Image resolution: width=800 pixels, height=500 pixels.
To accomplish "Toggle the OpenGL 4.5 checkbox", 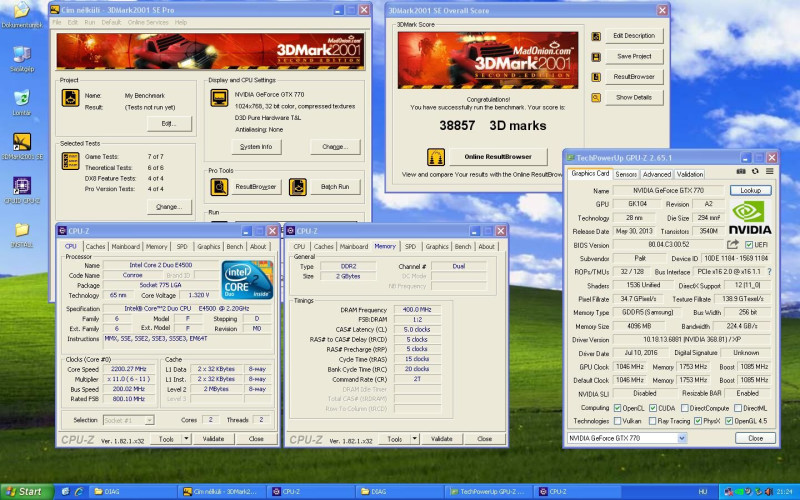I will point(729,421).
